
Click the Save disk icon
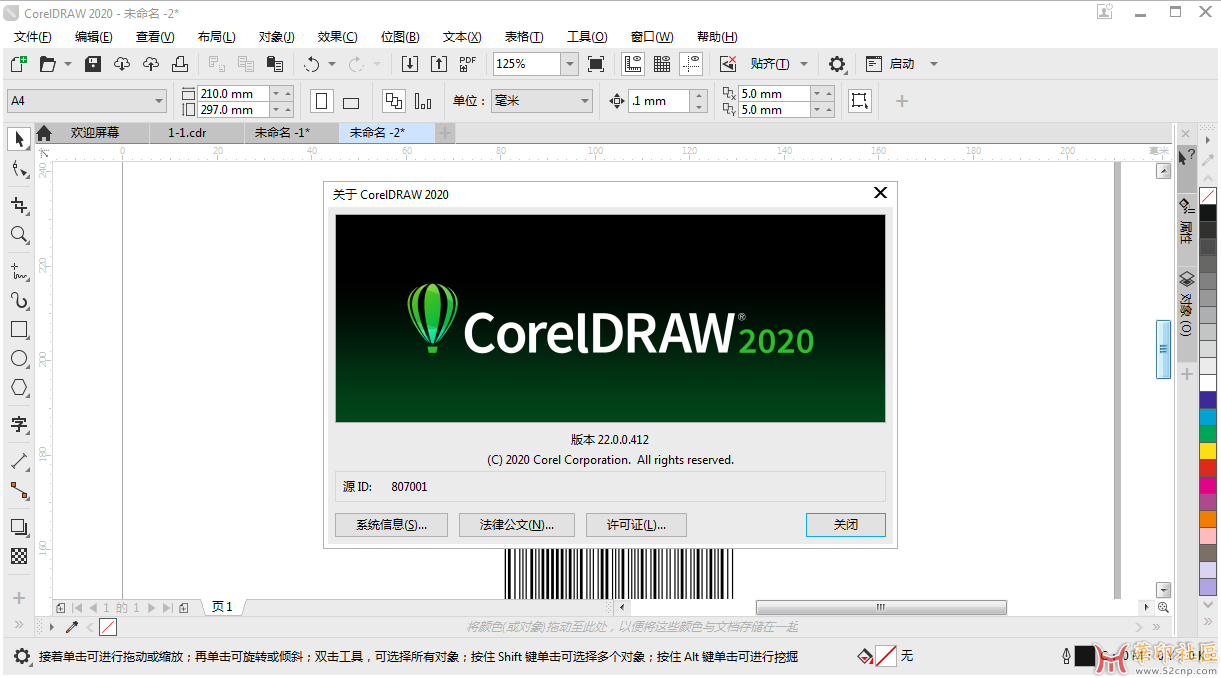click(93, 64)
